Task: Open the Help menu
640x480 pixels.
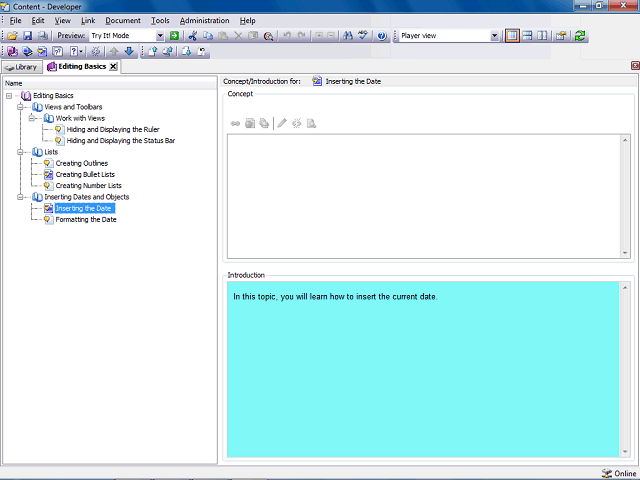Action: coord(247,20)
